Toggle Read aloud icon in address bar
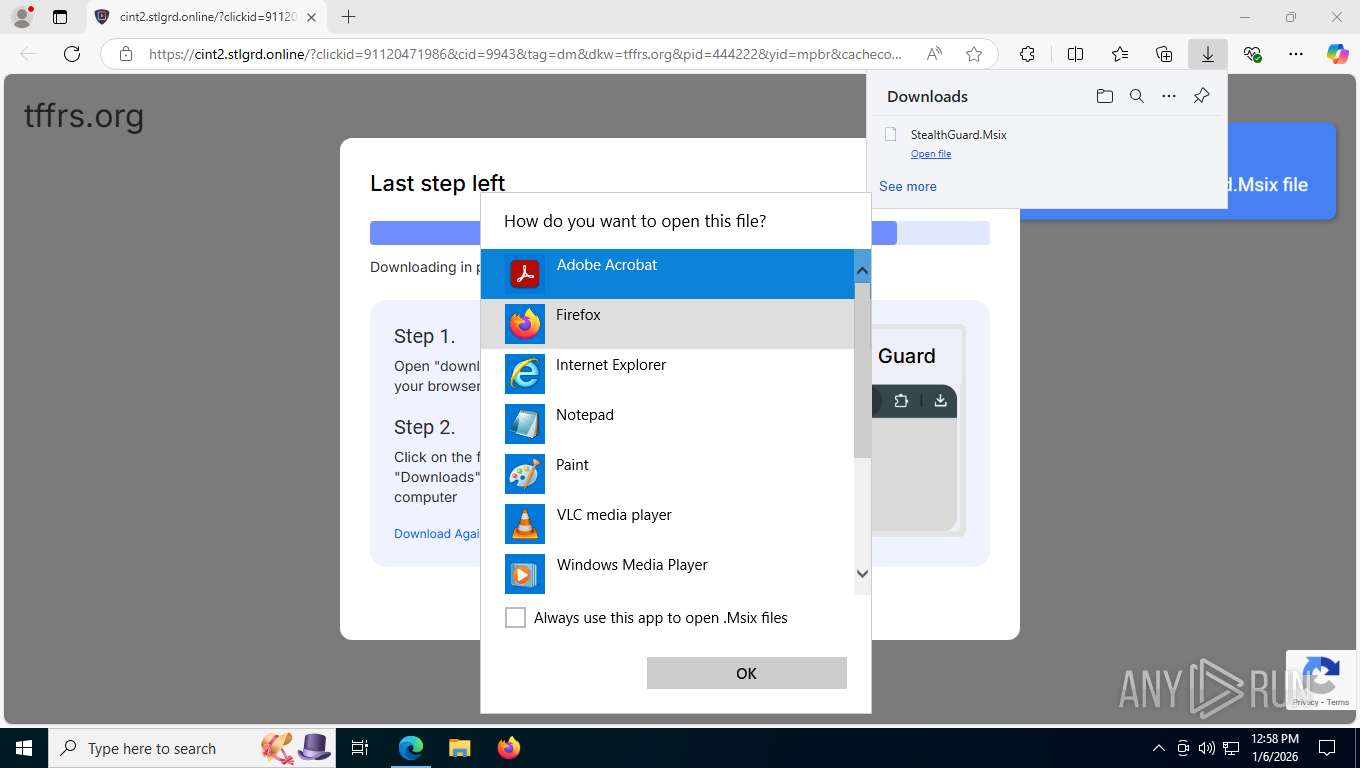This screenshot has width=1360, height=768. pos(933,54)
